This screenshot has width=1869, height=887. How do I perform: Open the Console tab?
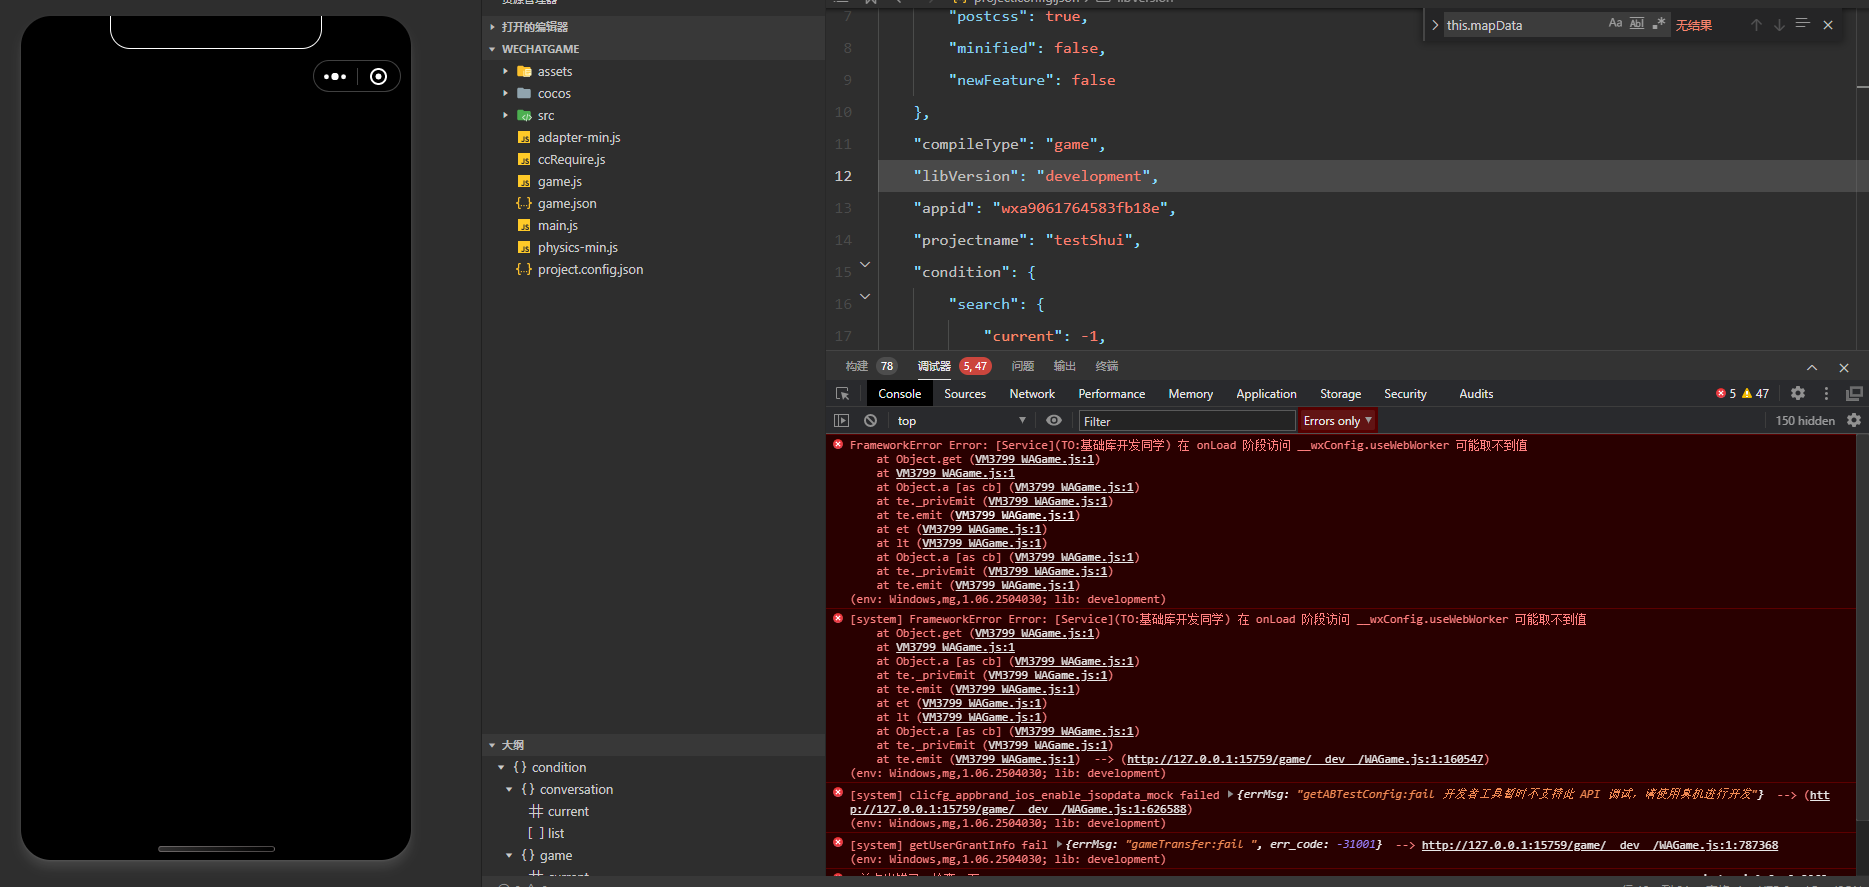[900, 394]
